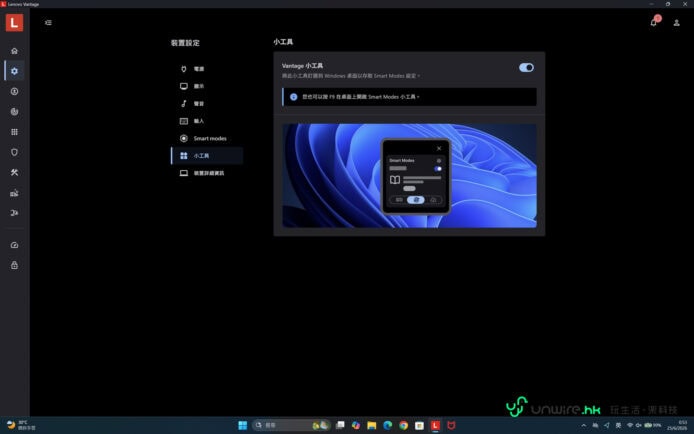The height and width of the screenshot is (434, 694).
Task: Open the weather widget on taskbar
Action: [21, 425]
